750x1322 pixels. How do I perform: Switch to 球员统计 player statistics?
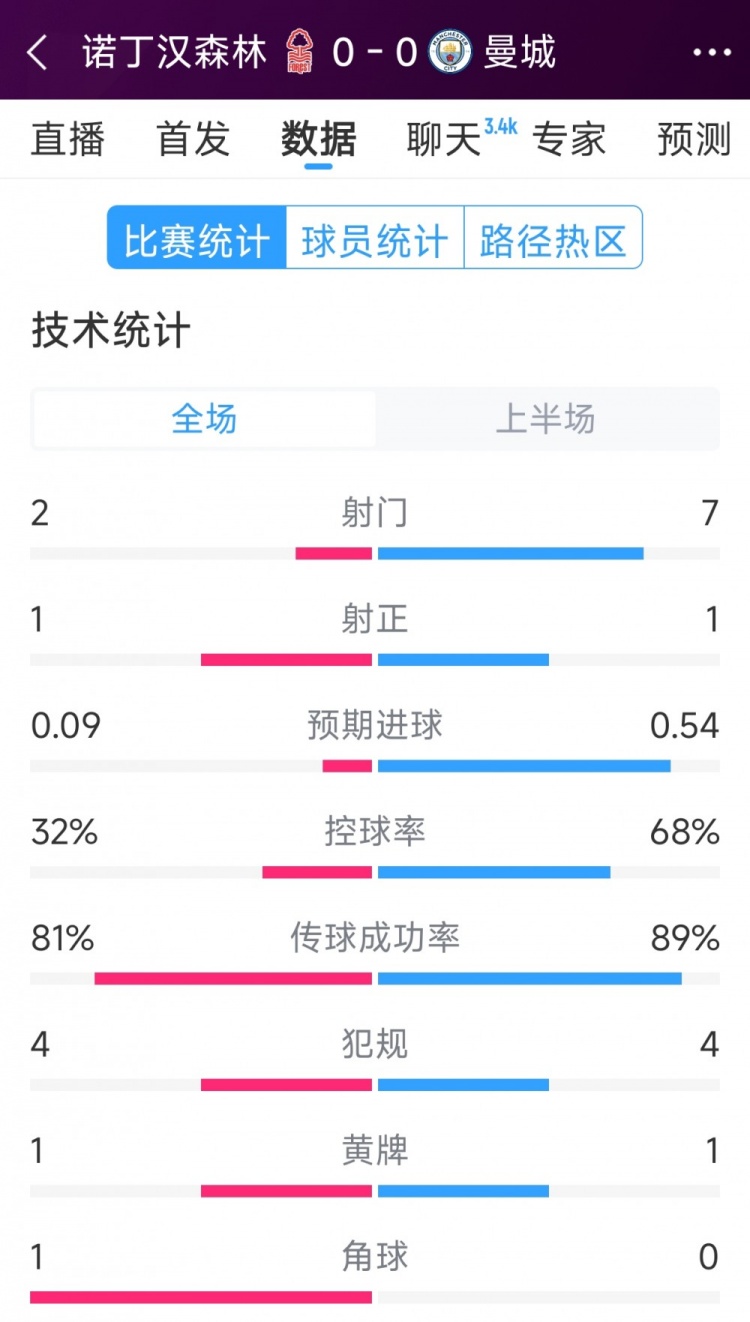375,237
